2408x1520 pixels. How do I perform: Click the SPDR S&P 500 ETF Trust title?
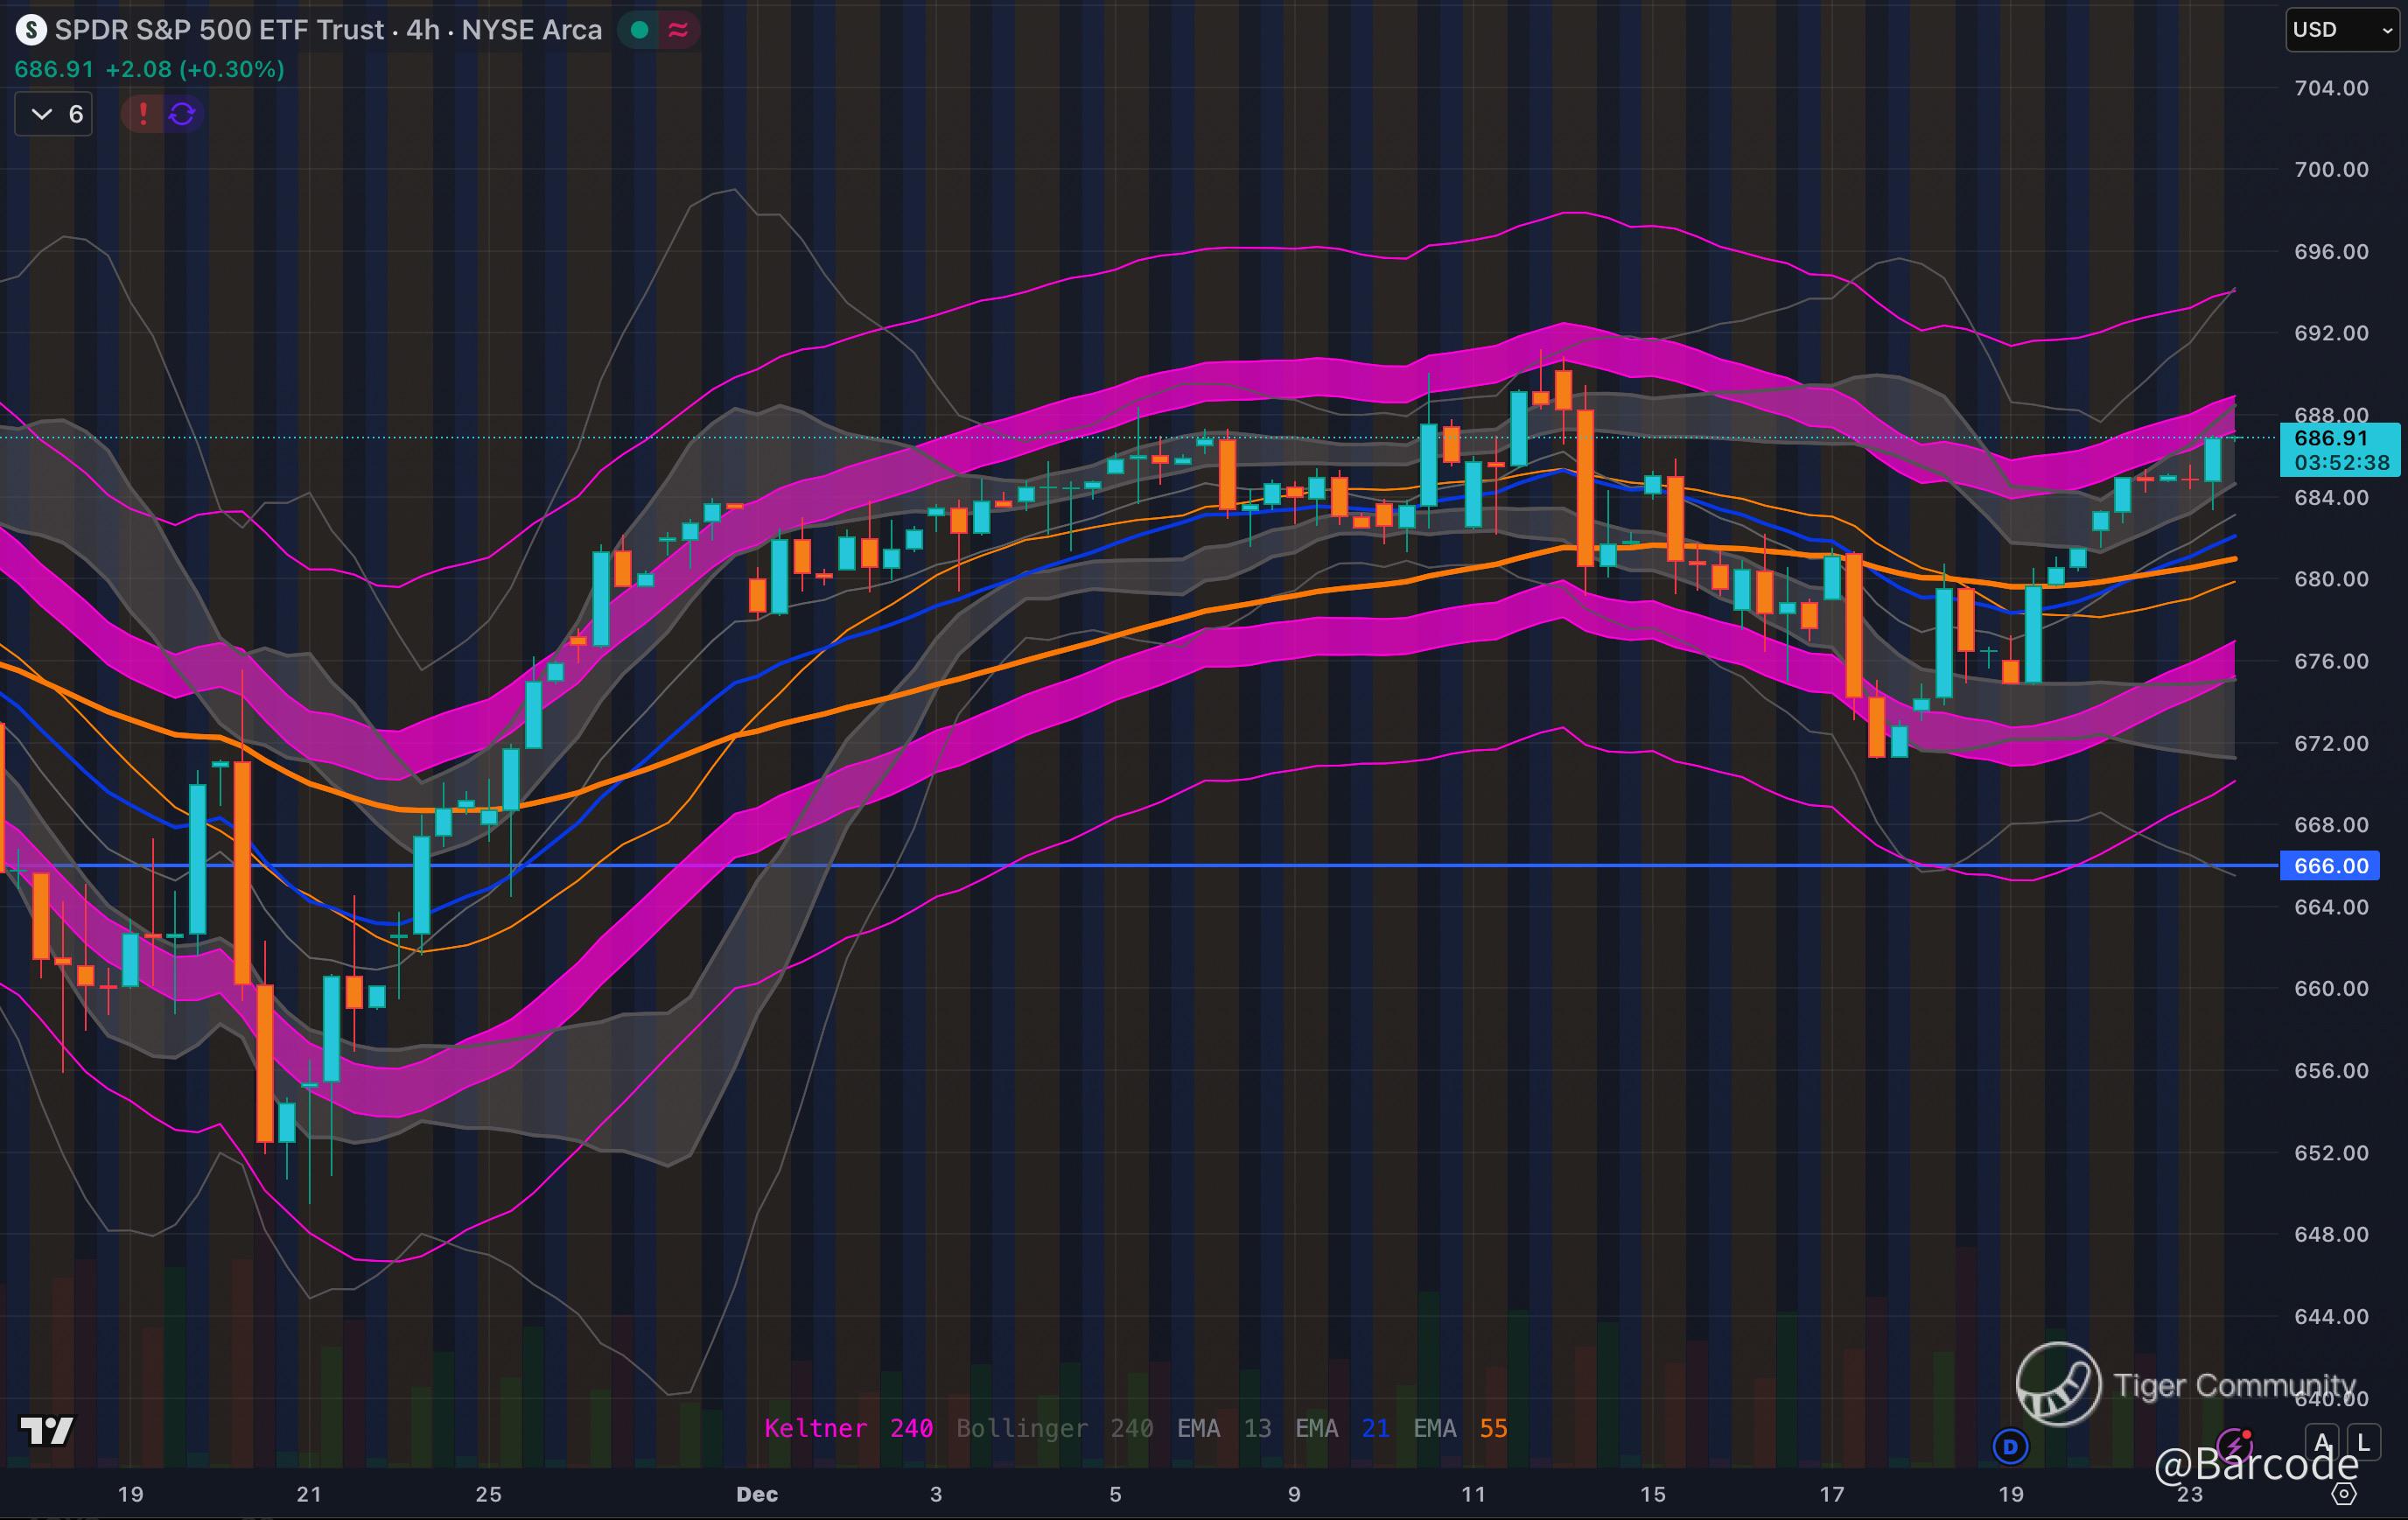pos(219,30)
